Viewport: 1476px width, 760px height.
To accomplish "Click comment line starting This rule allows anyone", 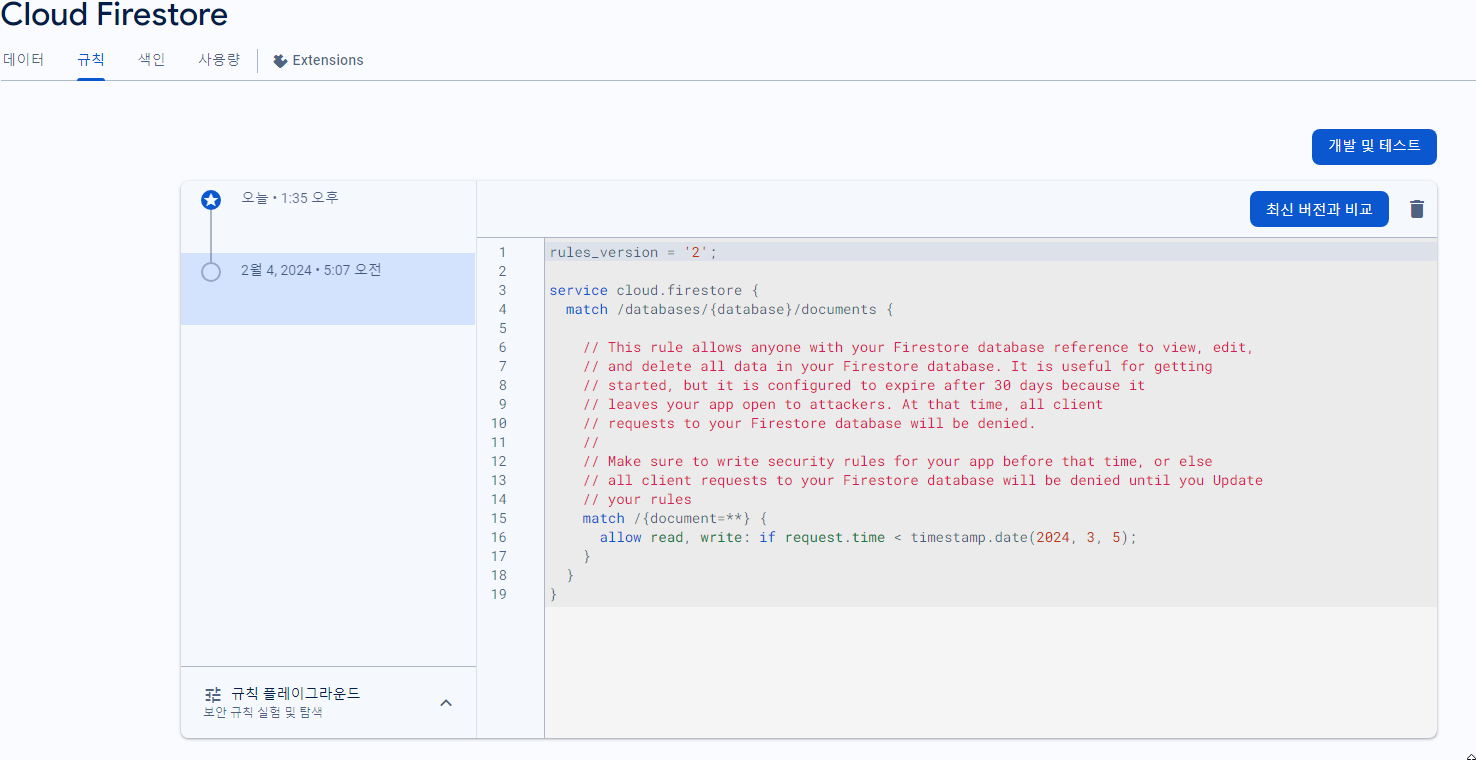I will [x=918, y=347].
